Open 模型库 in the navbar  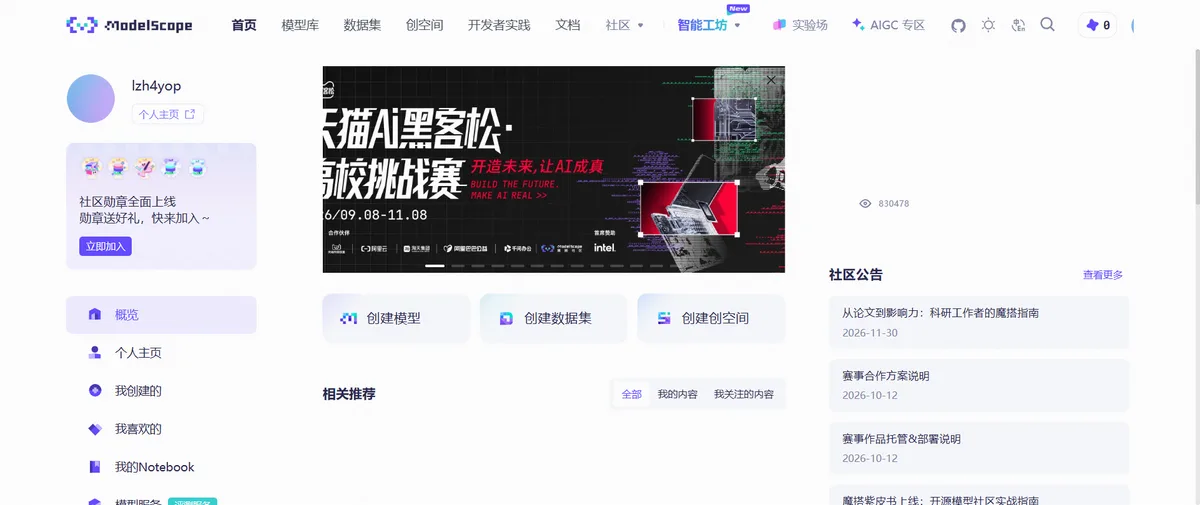[300, 25]
